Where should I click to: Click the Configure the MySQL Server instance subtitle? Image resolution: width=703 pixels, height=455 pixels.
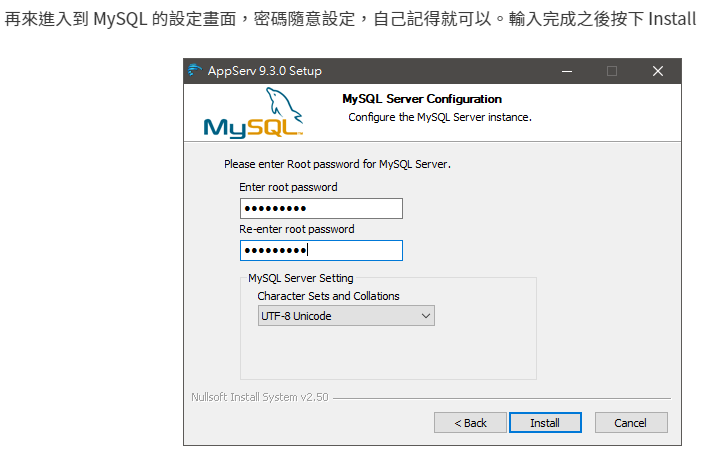(x=439, y=117)
